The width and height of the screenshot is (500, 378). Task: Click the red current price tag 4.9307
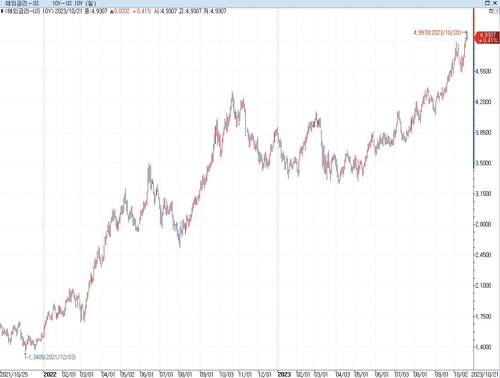487,37
